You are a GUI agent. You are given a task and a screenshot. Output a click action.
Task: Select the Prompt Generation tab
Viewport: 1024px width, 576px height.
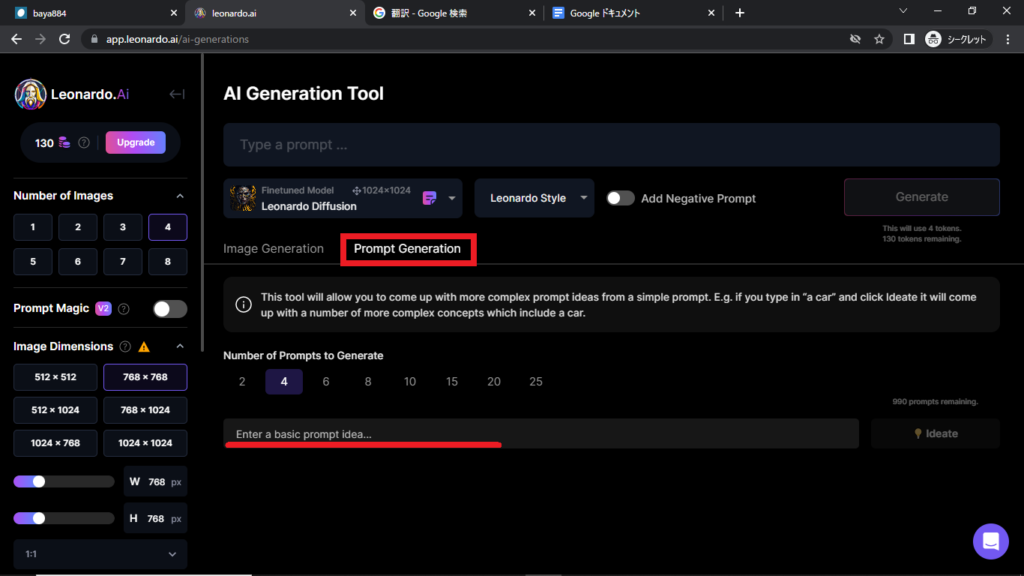coord(407,249)
